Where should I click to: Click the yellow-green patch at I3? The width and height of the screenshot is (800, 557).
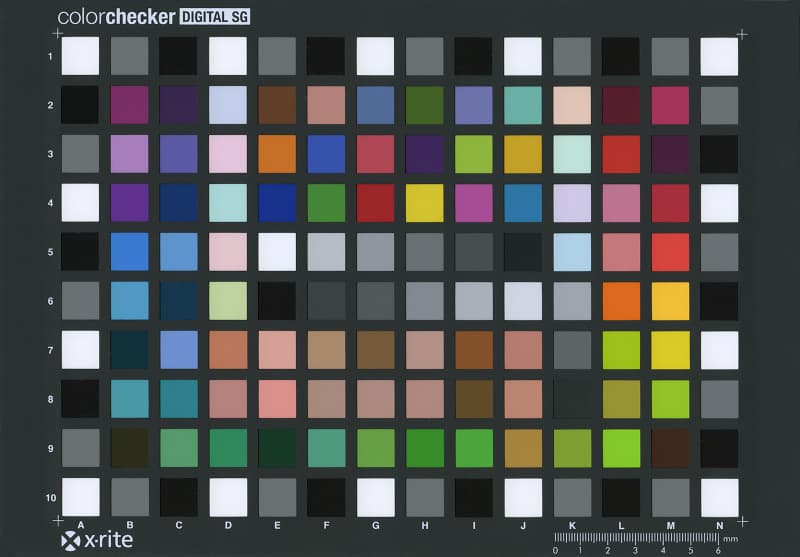pos(474,154)
